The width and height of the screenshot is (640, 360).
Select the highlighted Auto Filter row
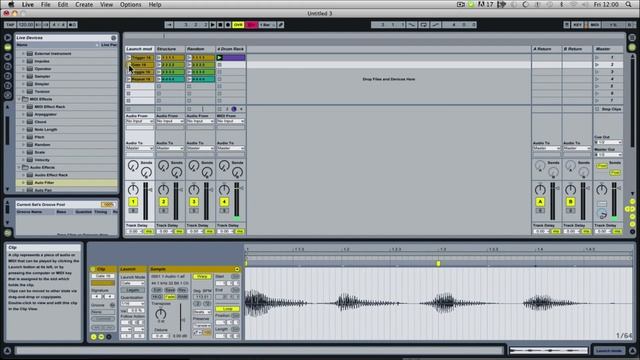coord(67,182)
